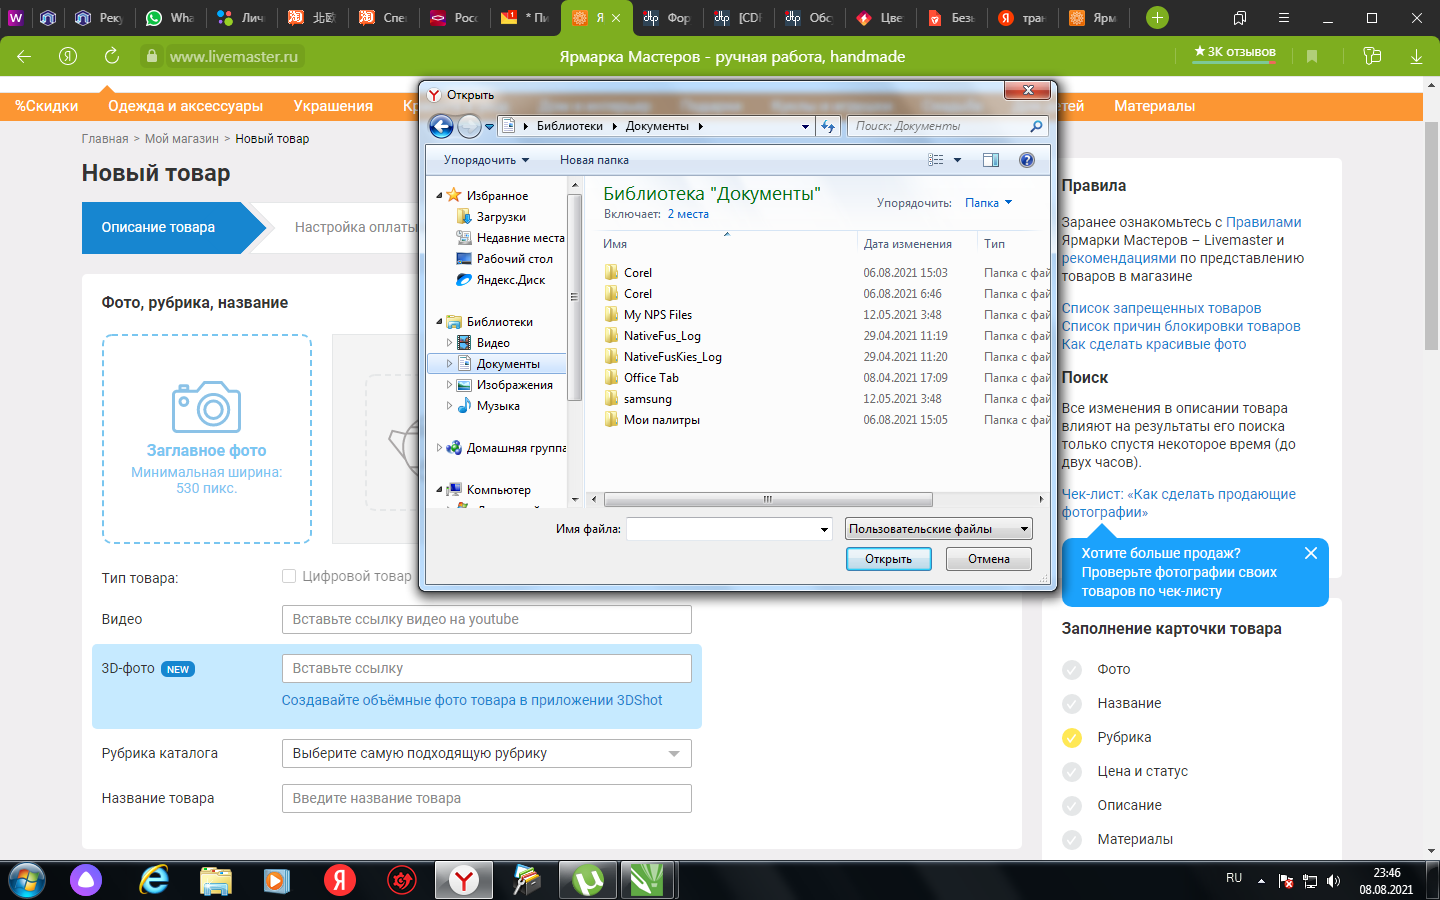The height and width of the screenshot is (900, 1440).
Task: Click the file list horizontal scrollbar
Action: [x=768, y=499]
